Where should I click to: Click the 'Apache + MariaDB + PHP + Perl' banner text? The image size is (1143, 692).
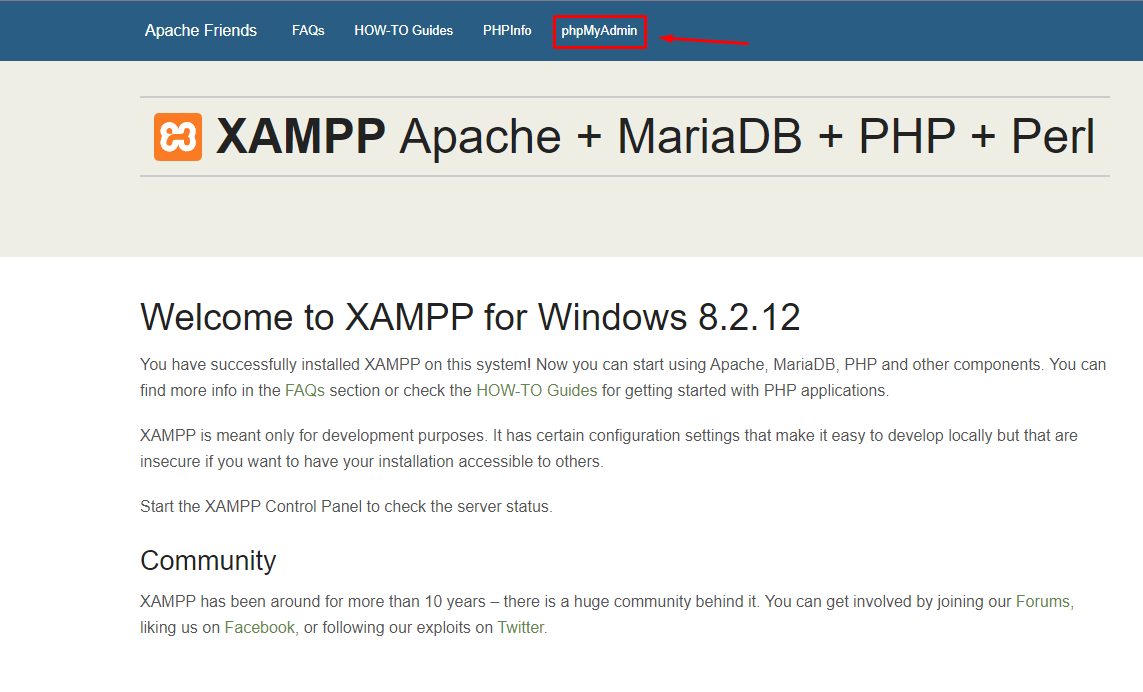pyautogui.click(x=746, y=137)
